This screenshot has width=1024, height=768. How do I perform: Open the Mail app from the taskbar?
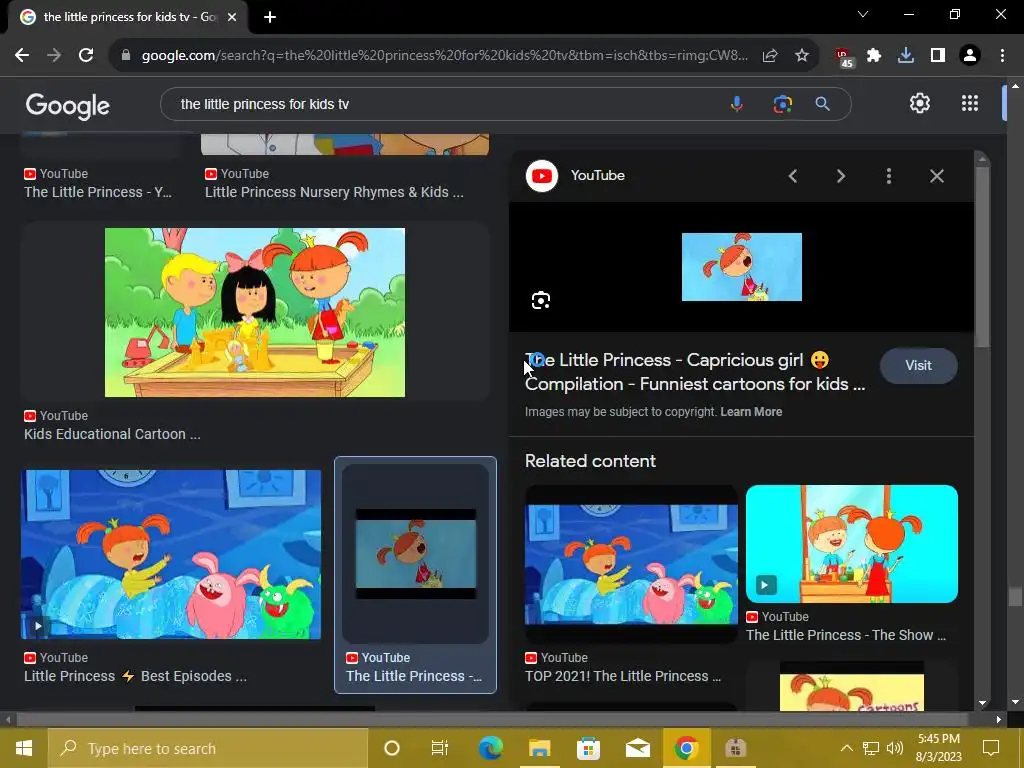click(x=637, y=748)
